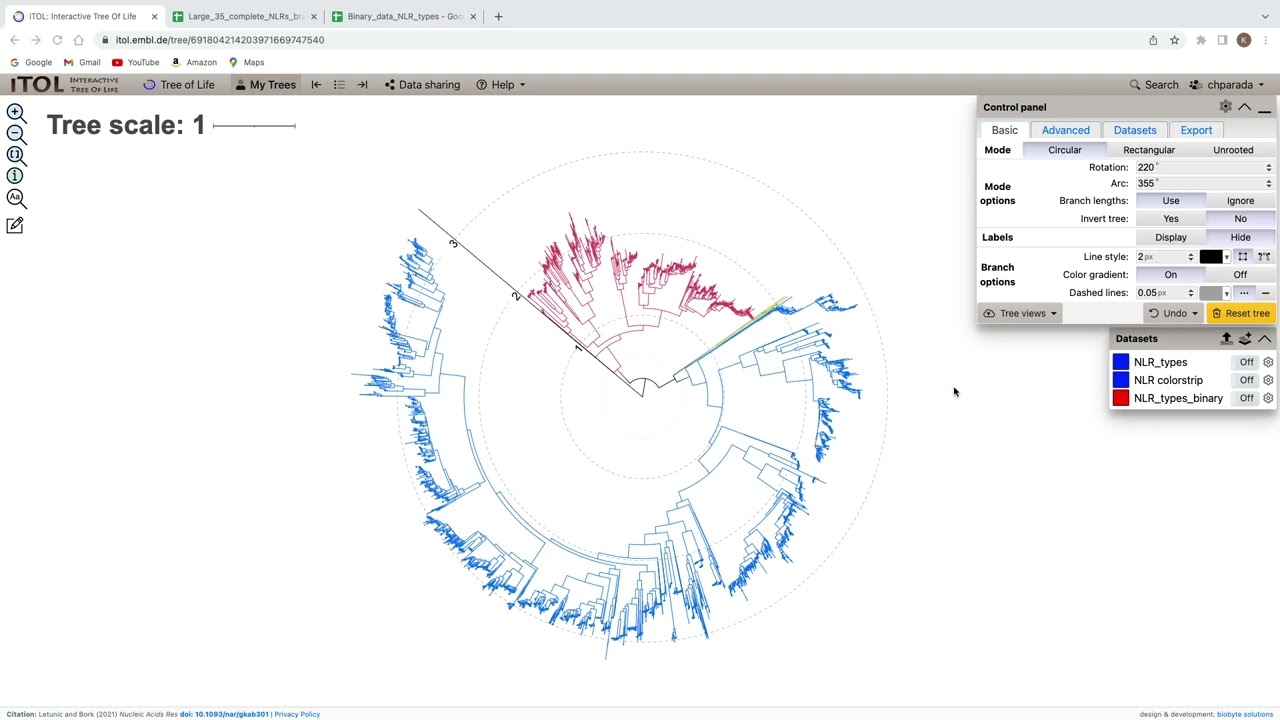
Task: Open gray dashed line color picker
Action: coord(1214,293)
